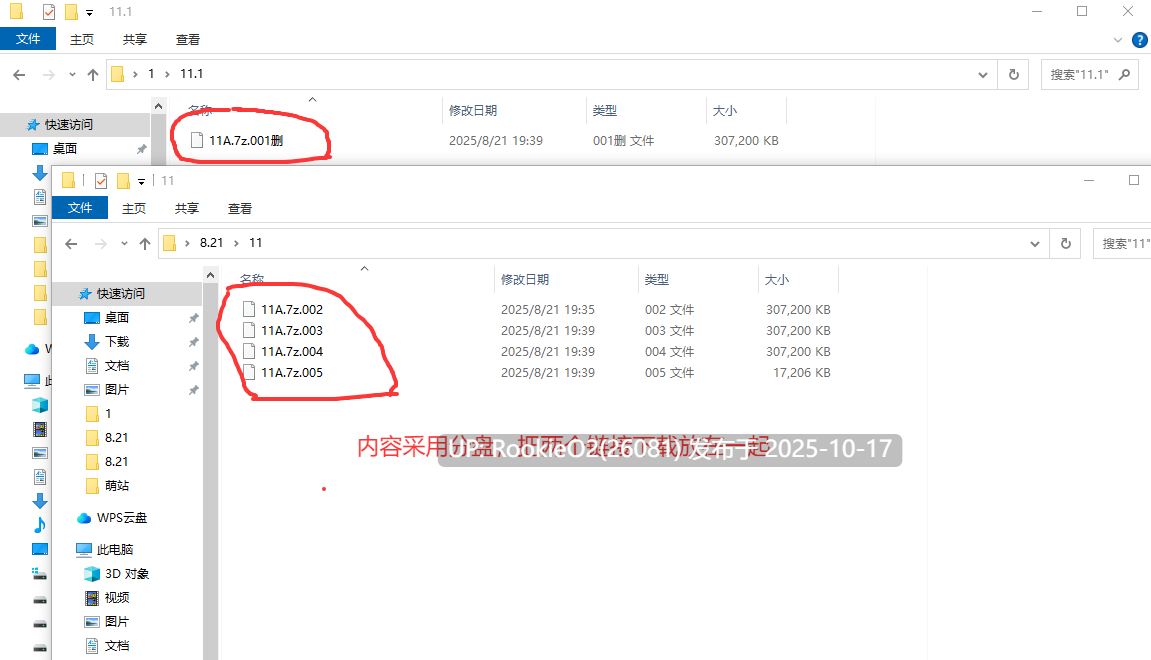This screenshot has height=660, width=1151.
Task: Select file 11A.7z.005
Action: pyautogui.click(x=292, y=373)
